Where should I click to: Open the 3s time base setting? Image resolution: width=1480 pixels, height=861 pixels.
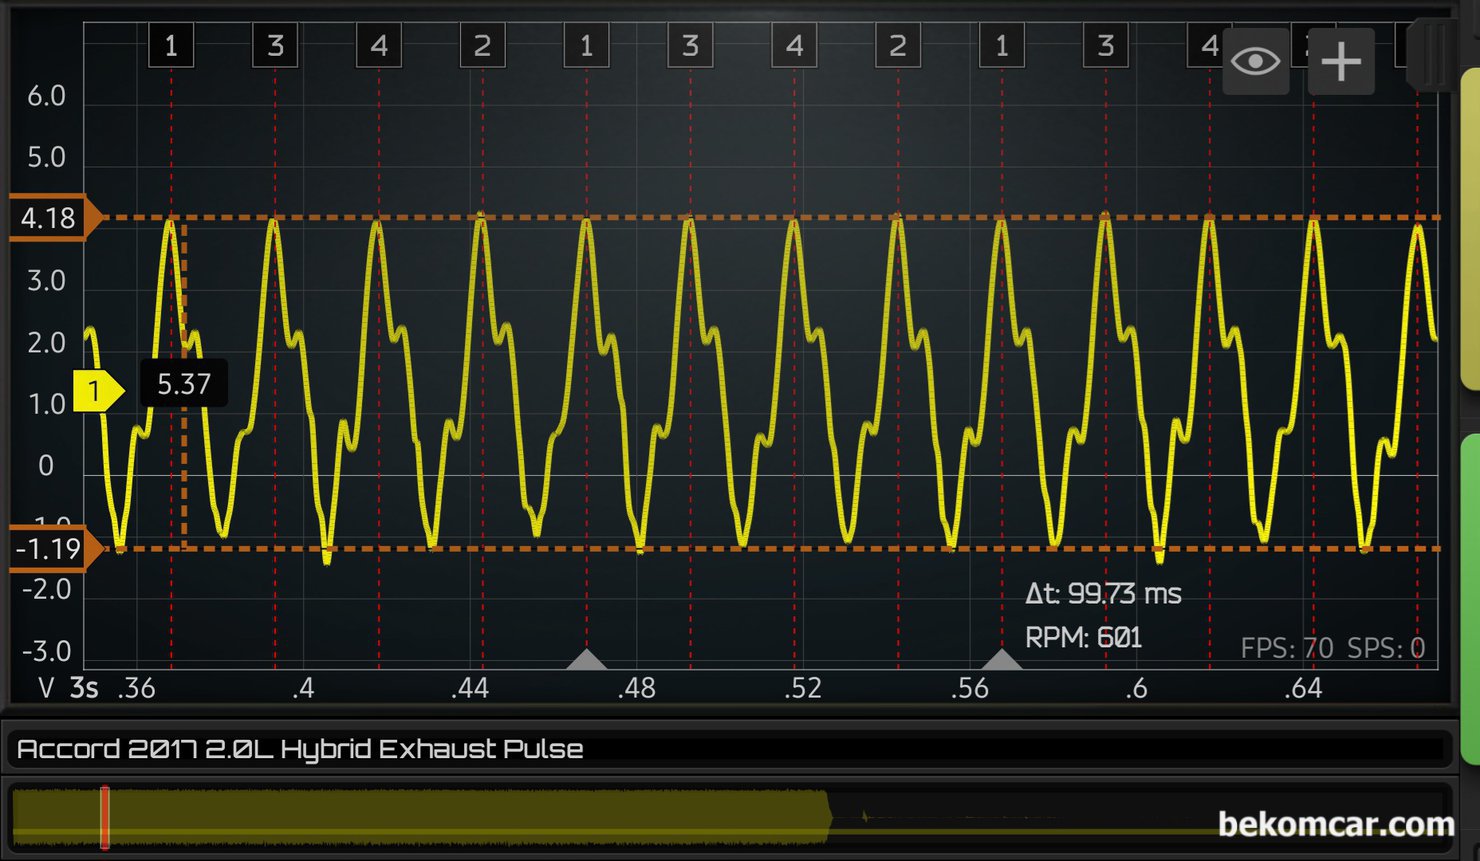point(84,688)
